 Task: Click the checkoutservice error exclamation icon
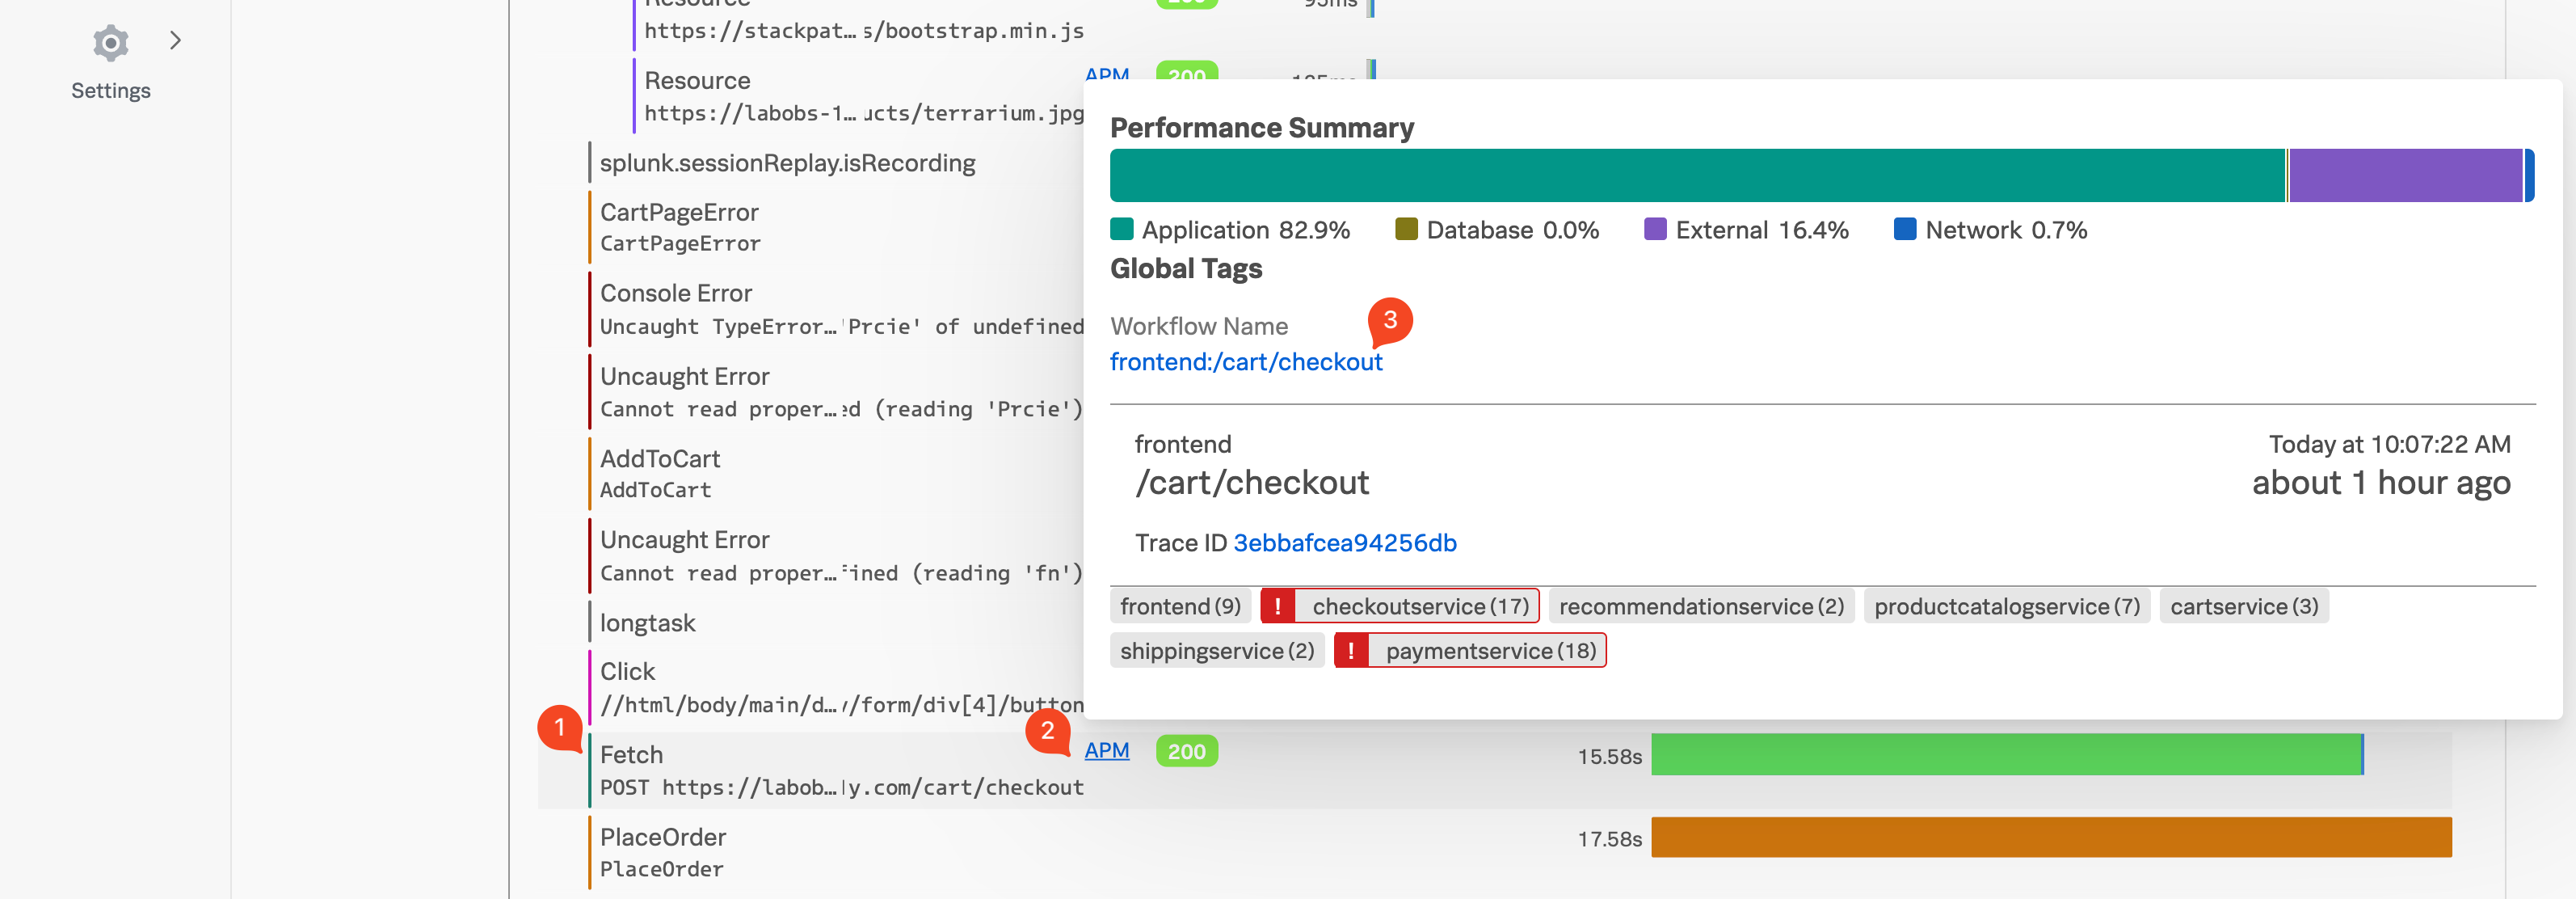coord(1277,606)
